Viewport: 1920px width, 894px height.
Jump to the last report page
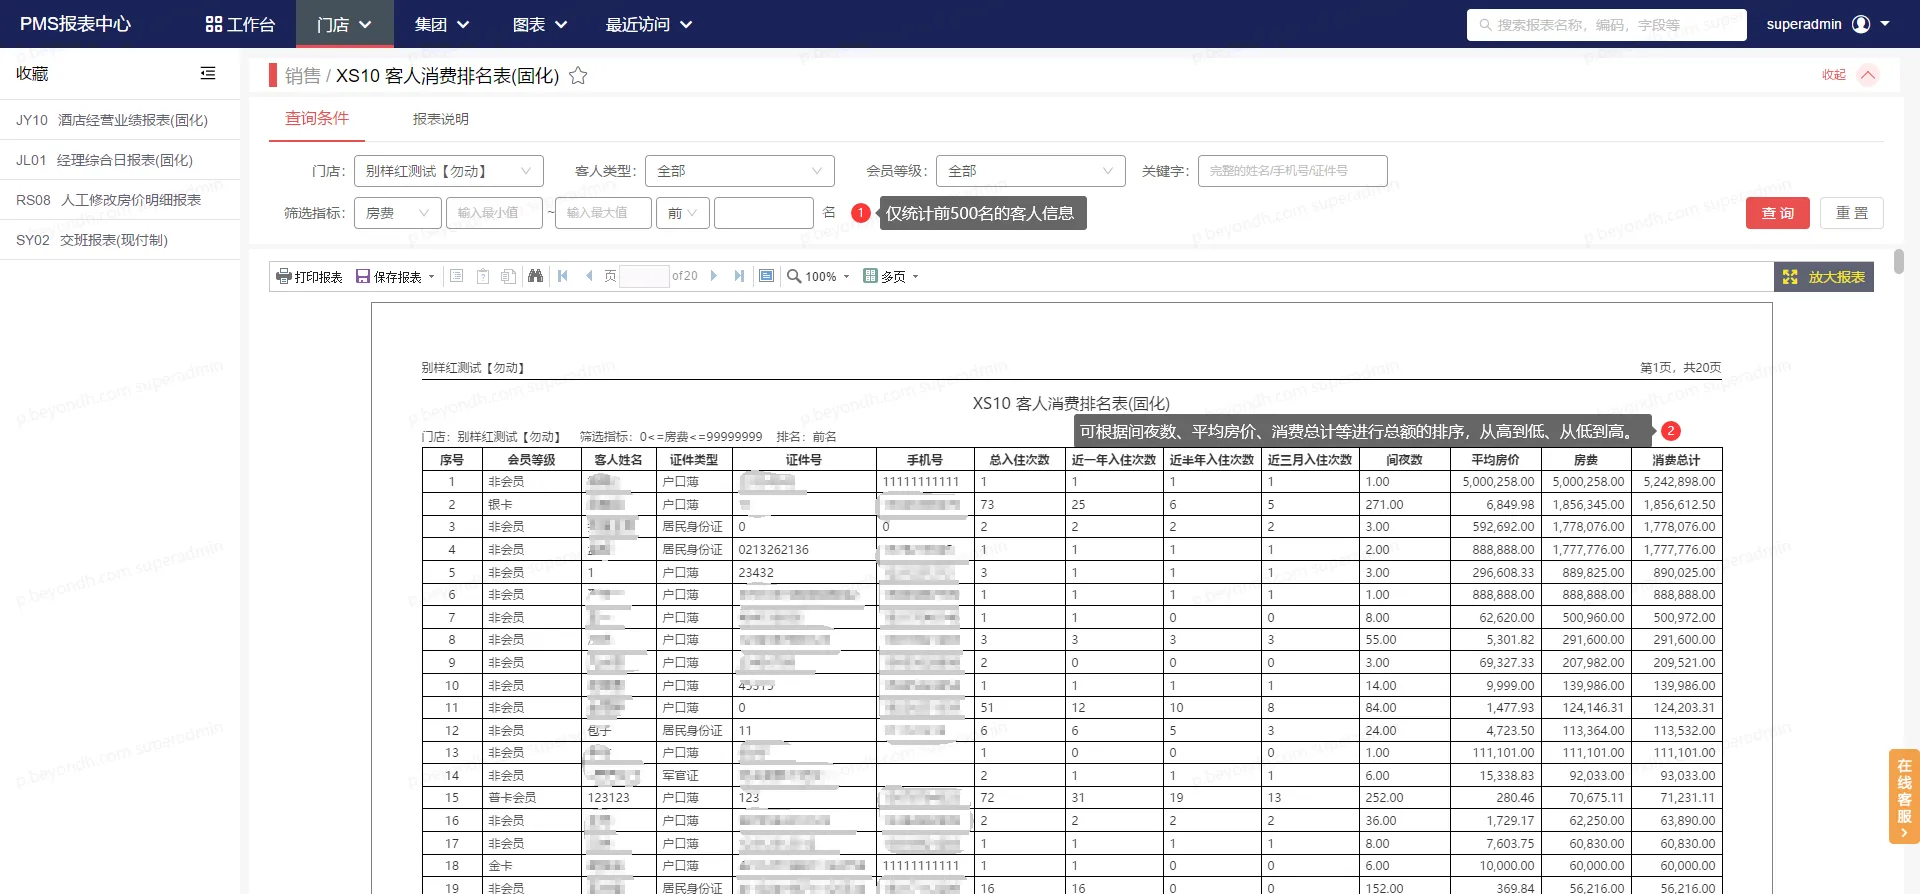click(739, 276)
